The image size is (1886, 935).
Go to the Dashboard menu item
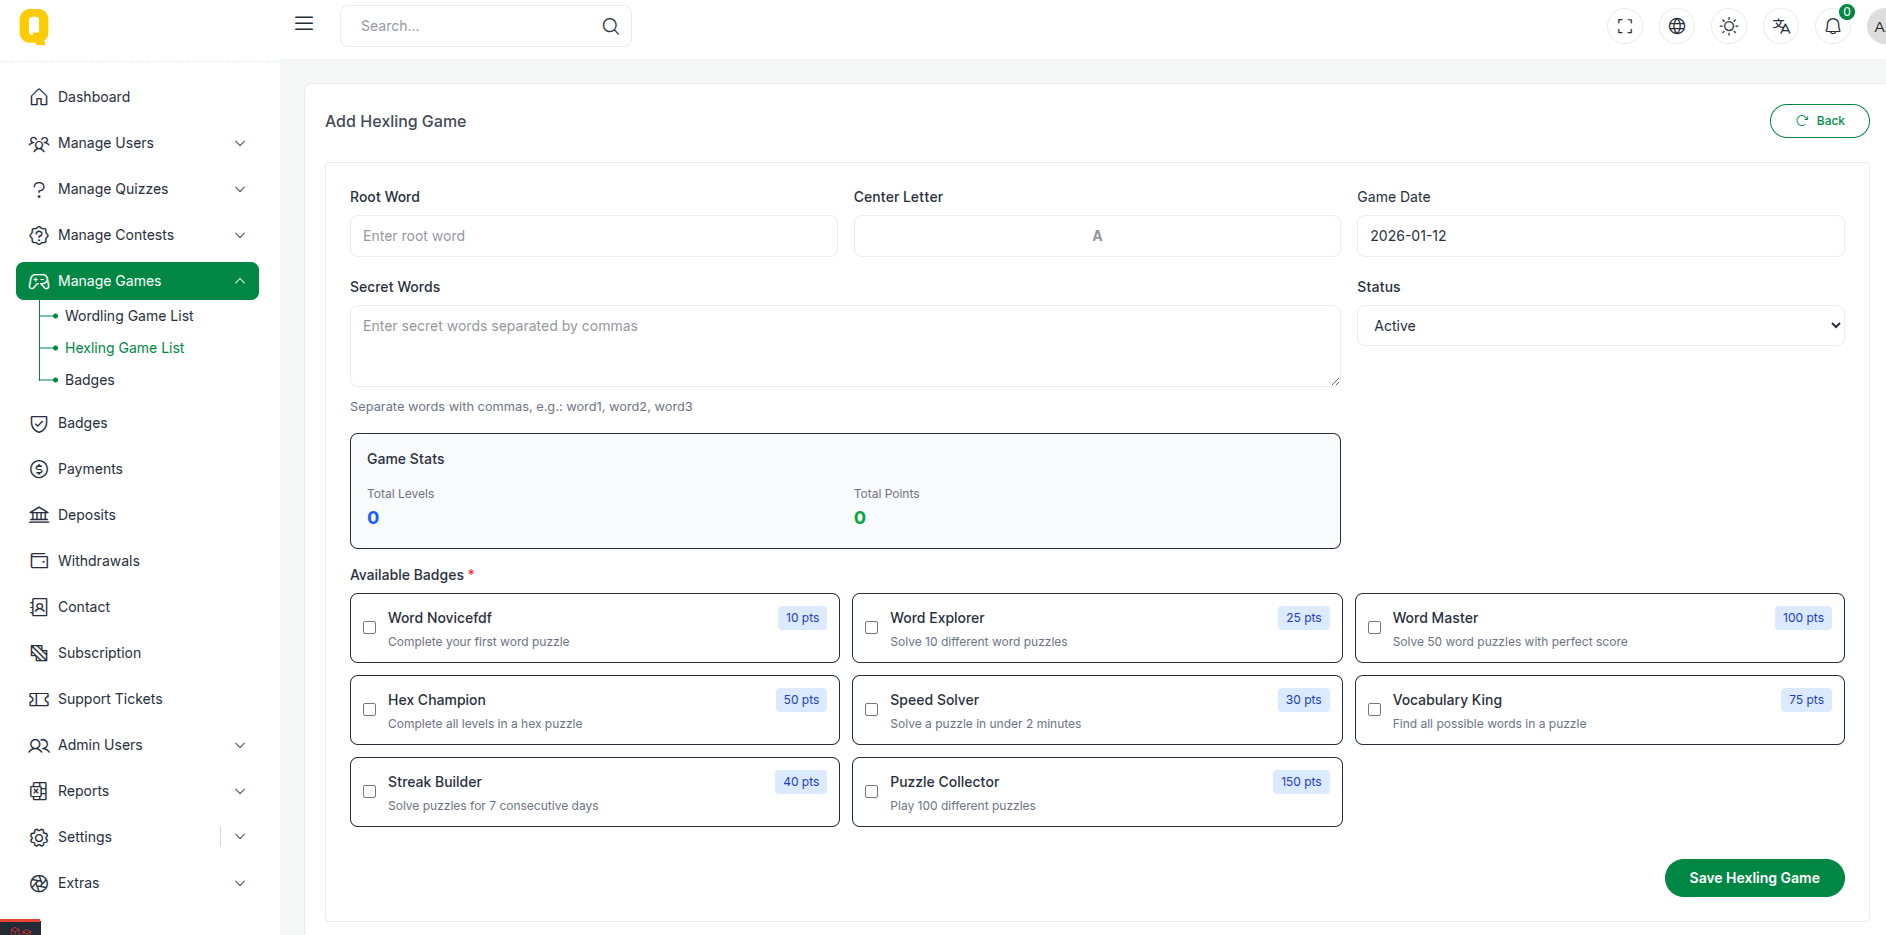tap(94, 97)
